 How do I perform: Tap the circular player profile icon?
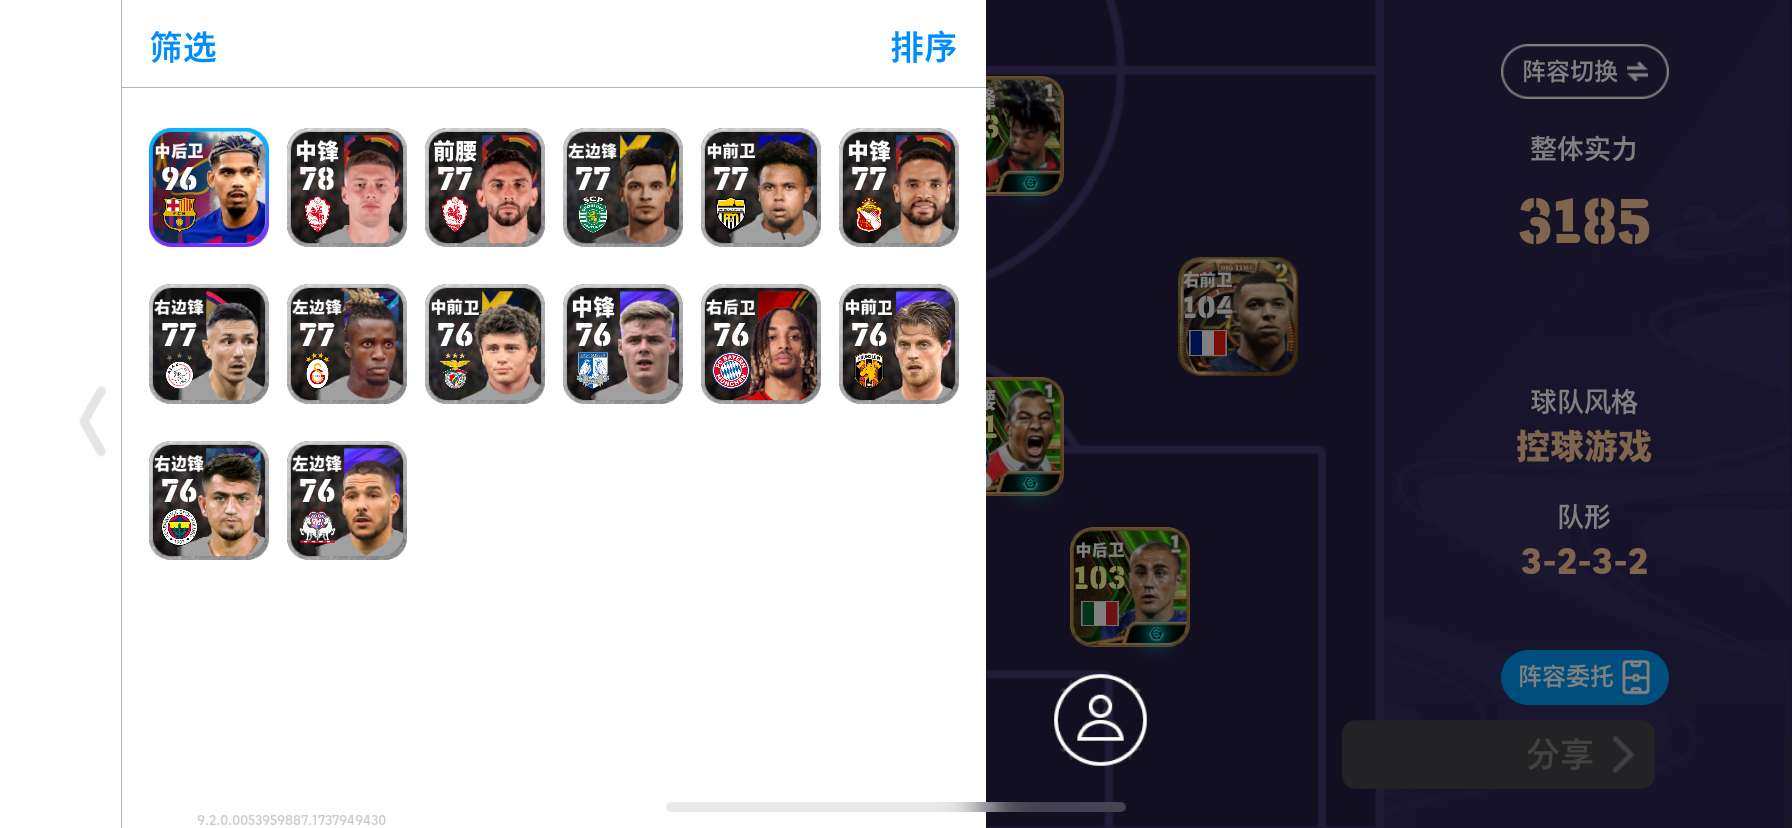[x=1100, y=720]
